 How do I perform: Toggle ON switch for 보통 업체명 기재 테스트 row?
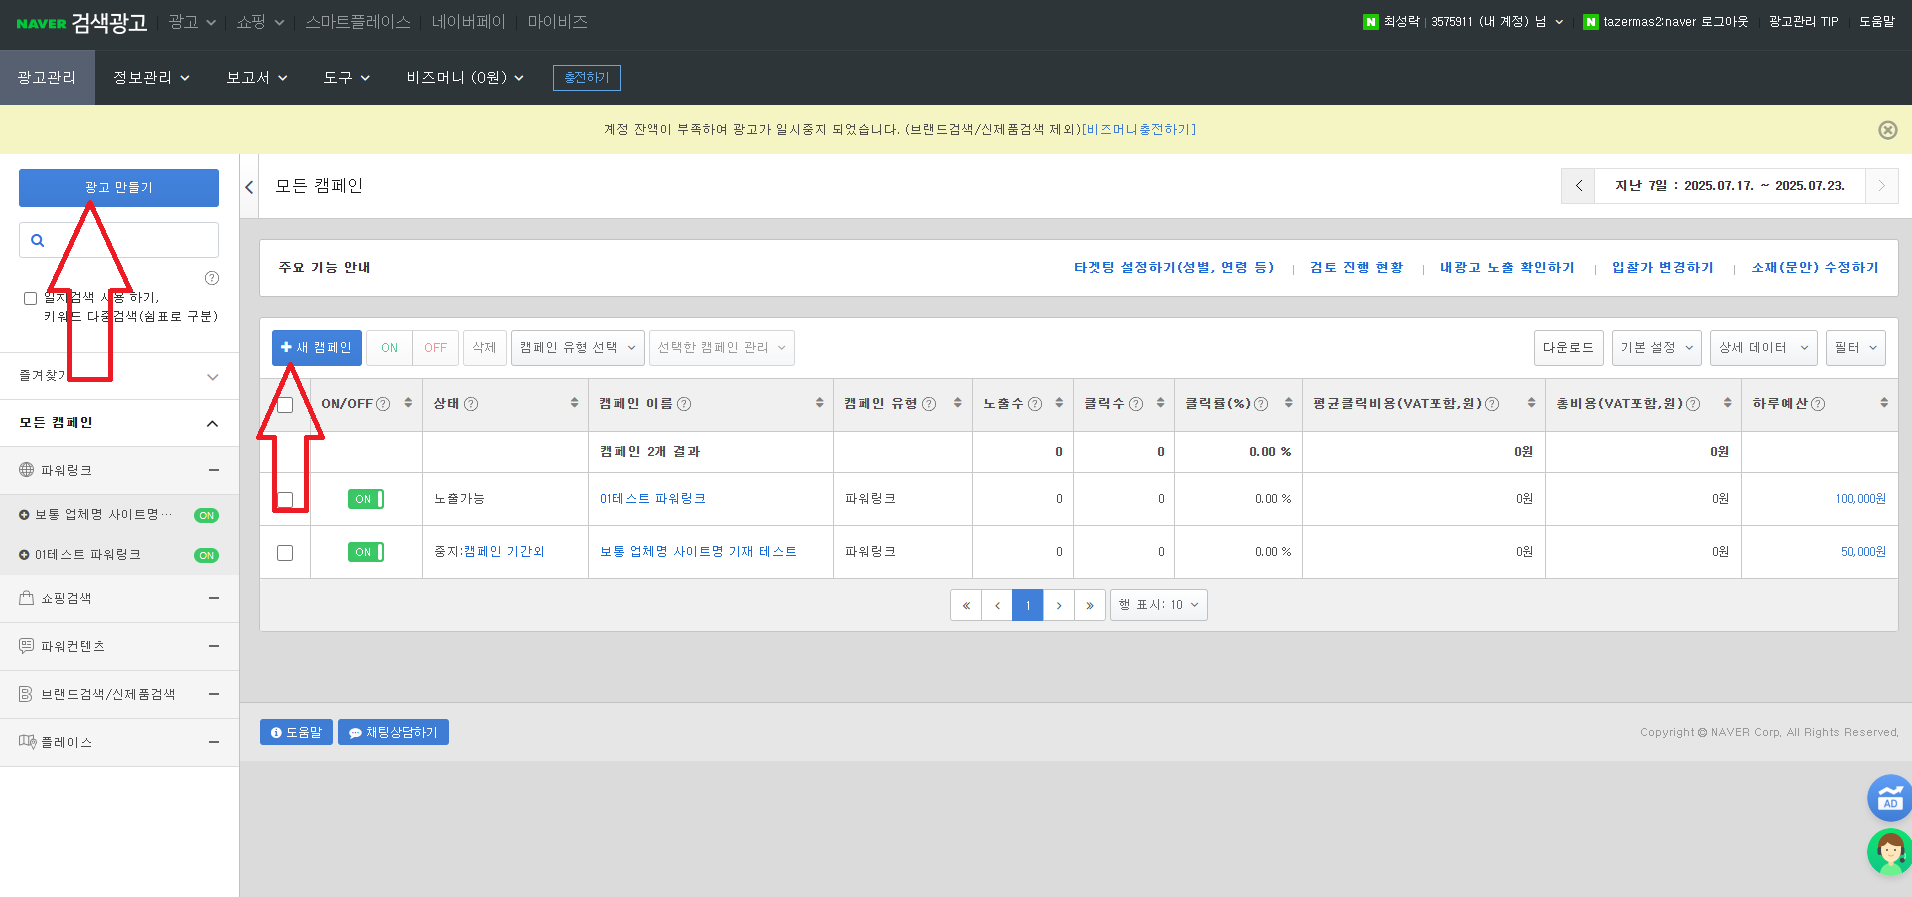366,552
